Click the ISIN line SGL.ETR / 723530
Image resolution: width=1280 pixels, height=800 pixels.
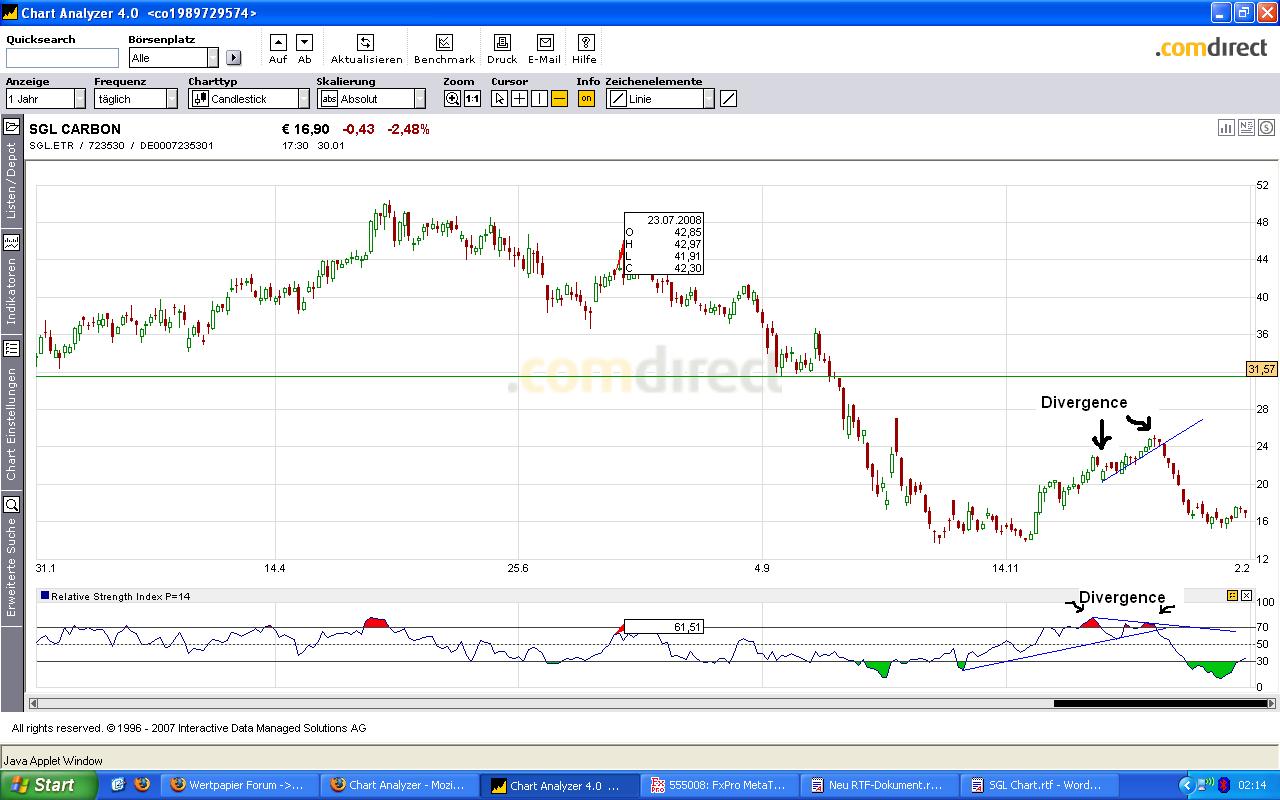point(121,146)
